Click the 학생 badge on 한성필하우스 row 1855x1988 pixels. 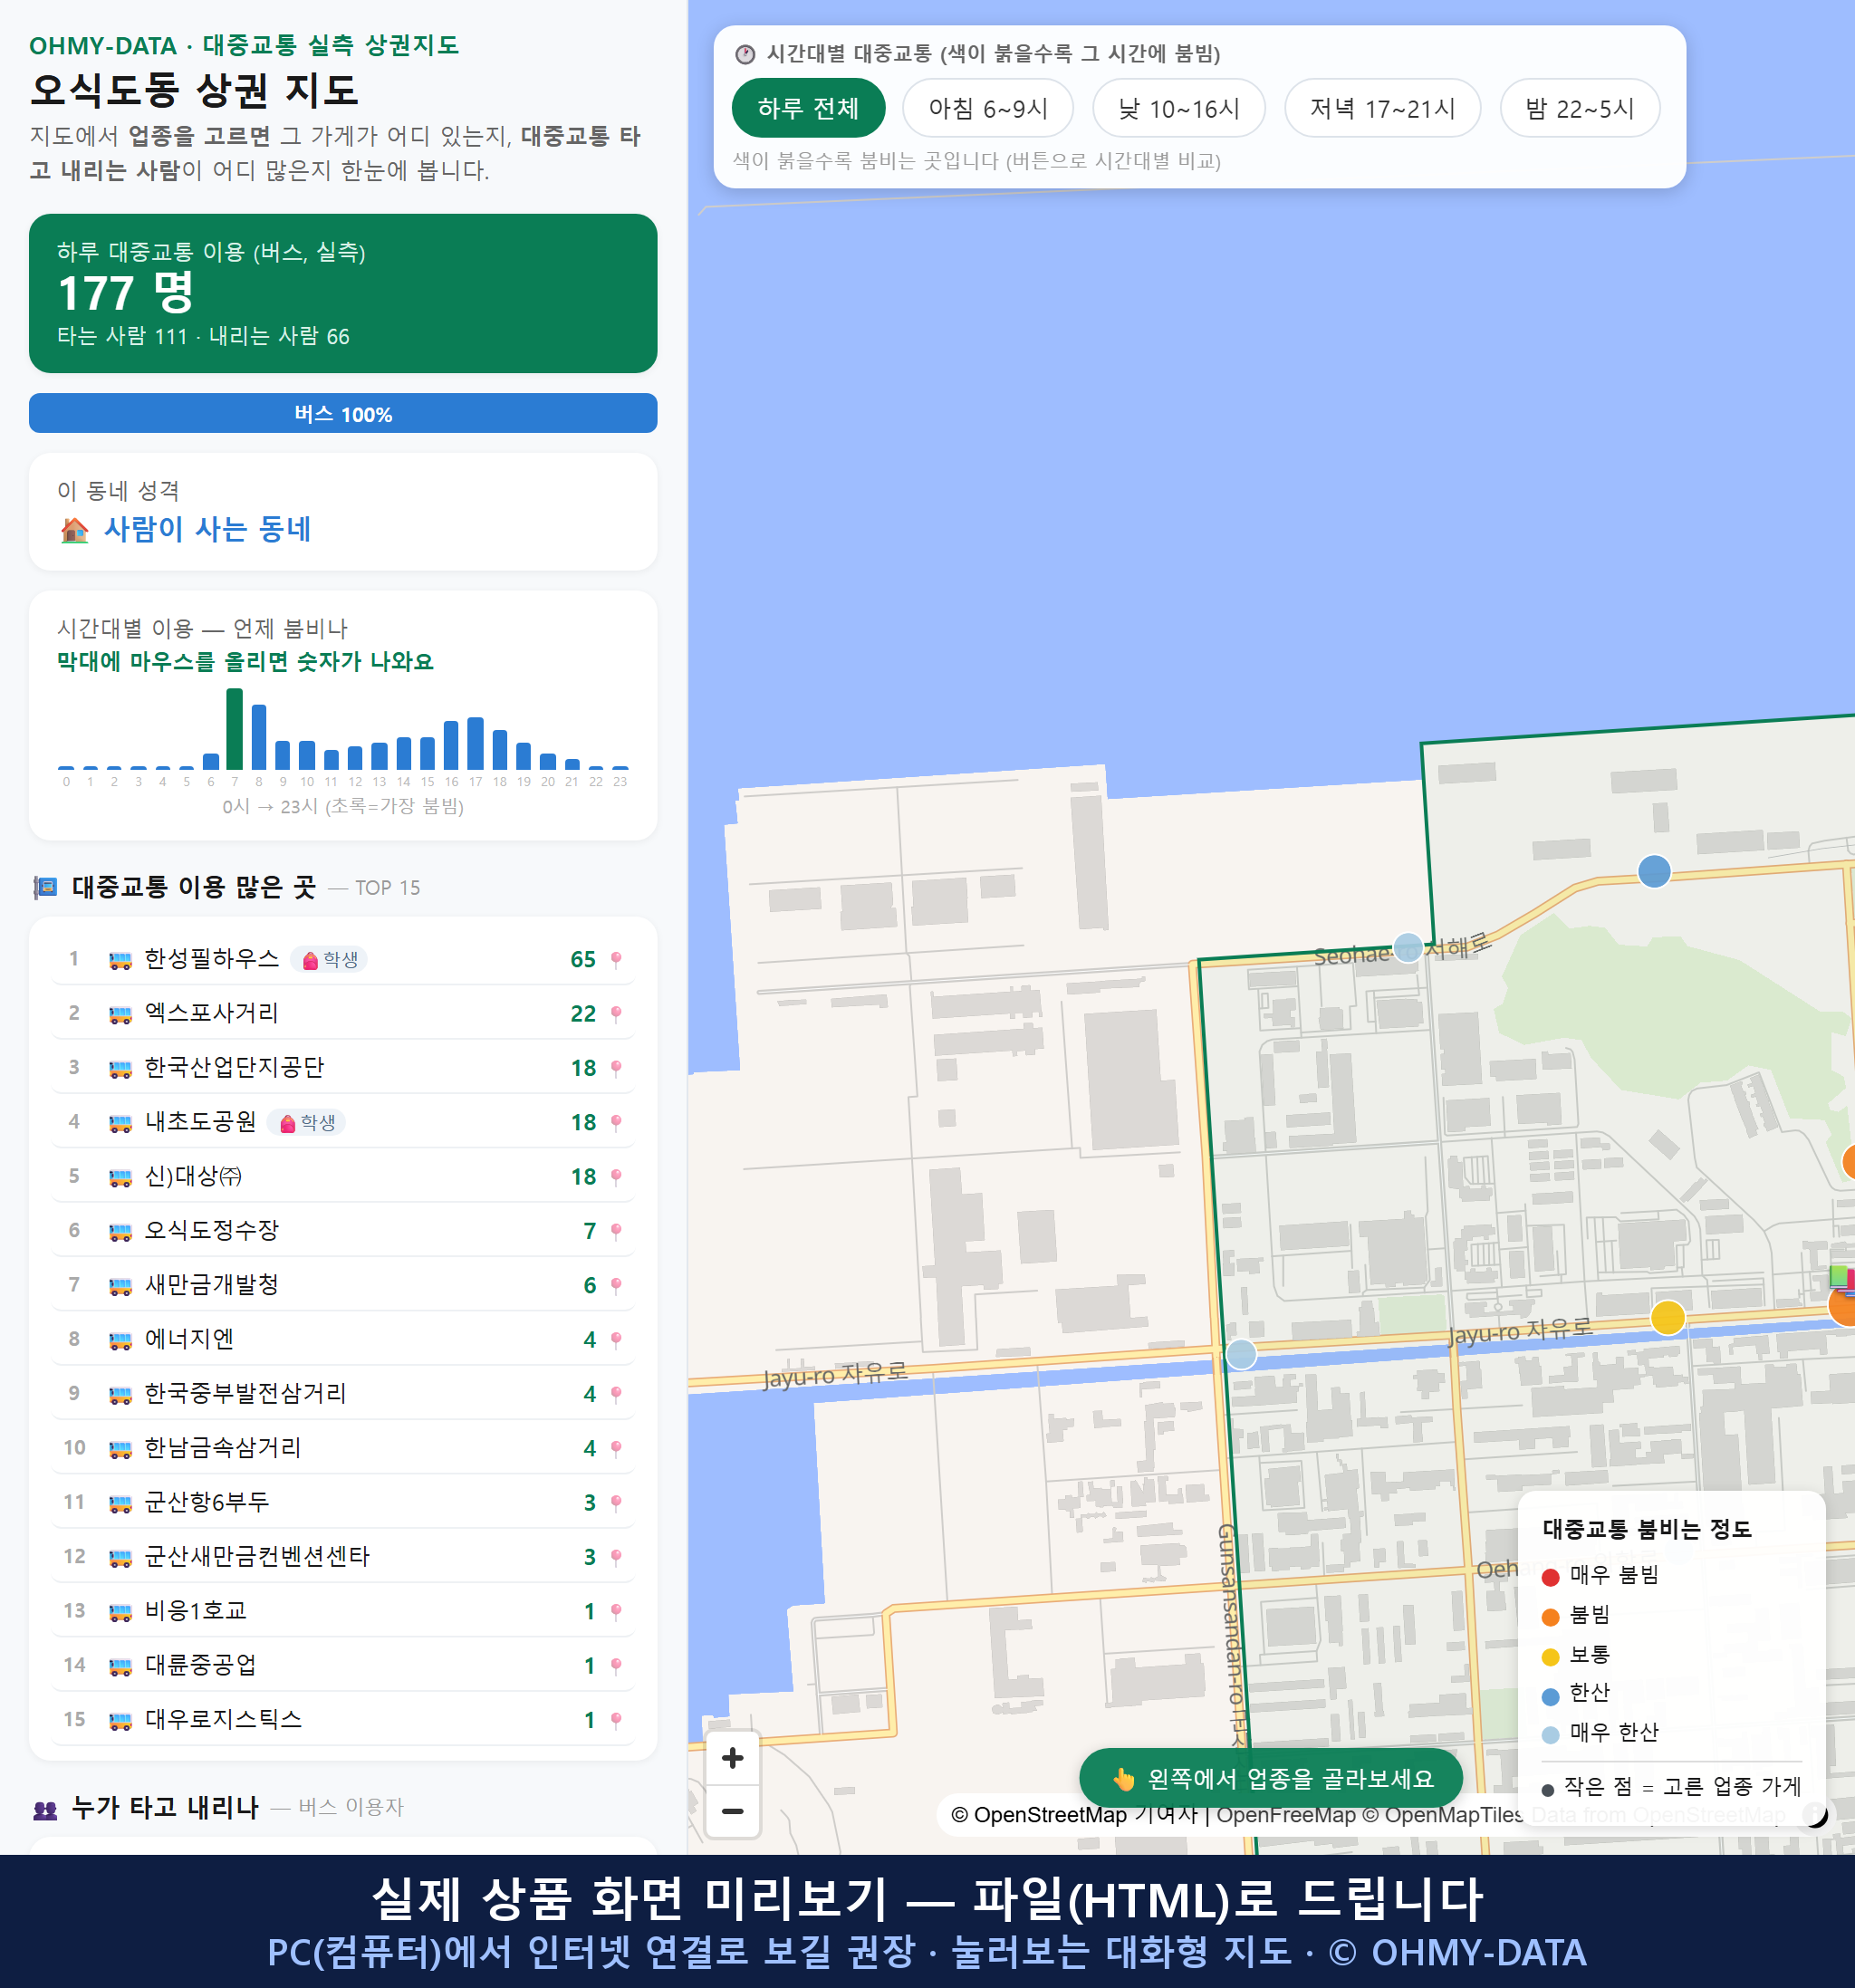[329, 959]
